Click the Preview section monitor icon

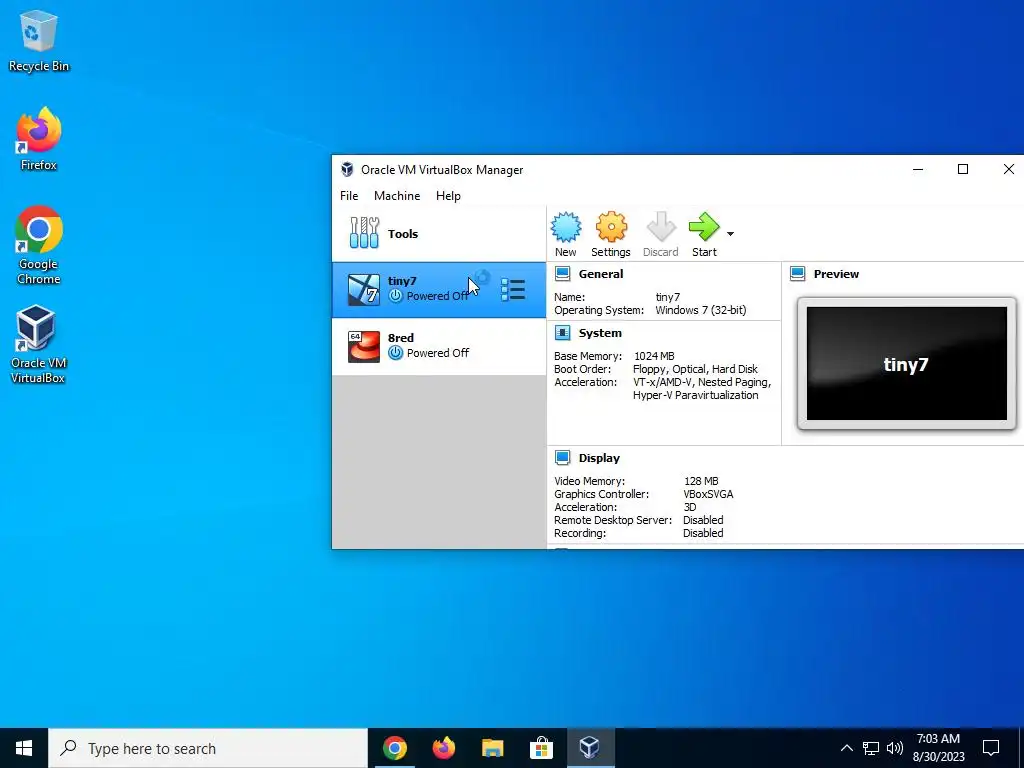(x=797, y=274)
